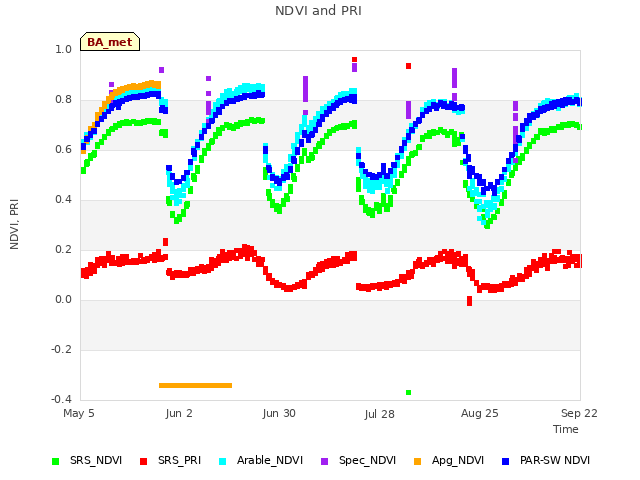Select the SRS_NDVI legend label
The image size is (640, 480).
[96, 460]
